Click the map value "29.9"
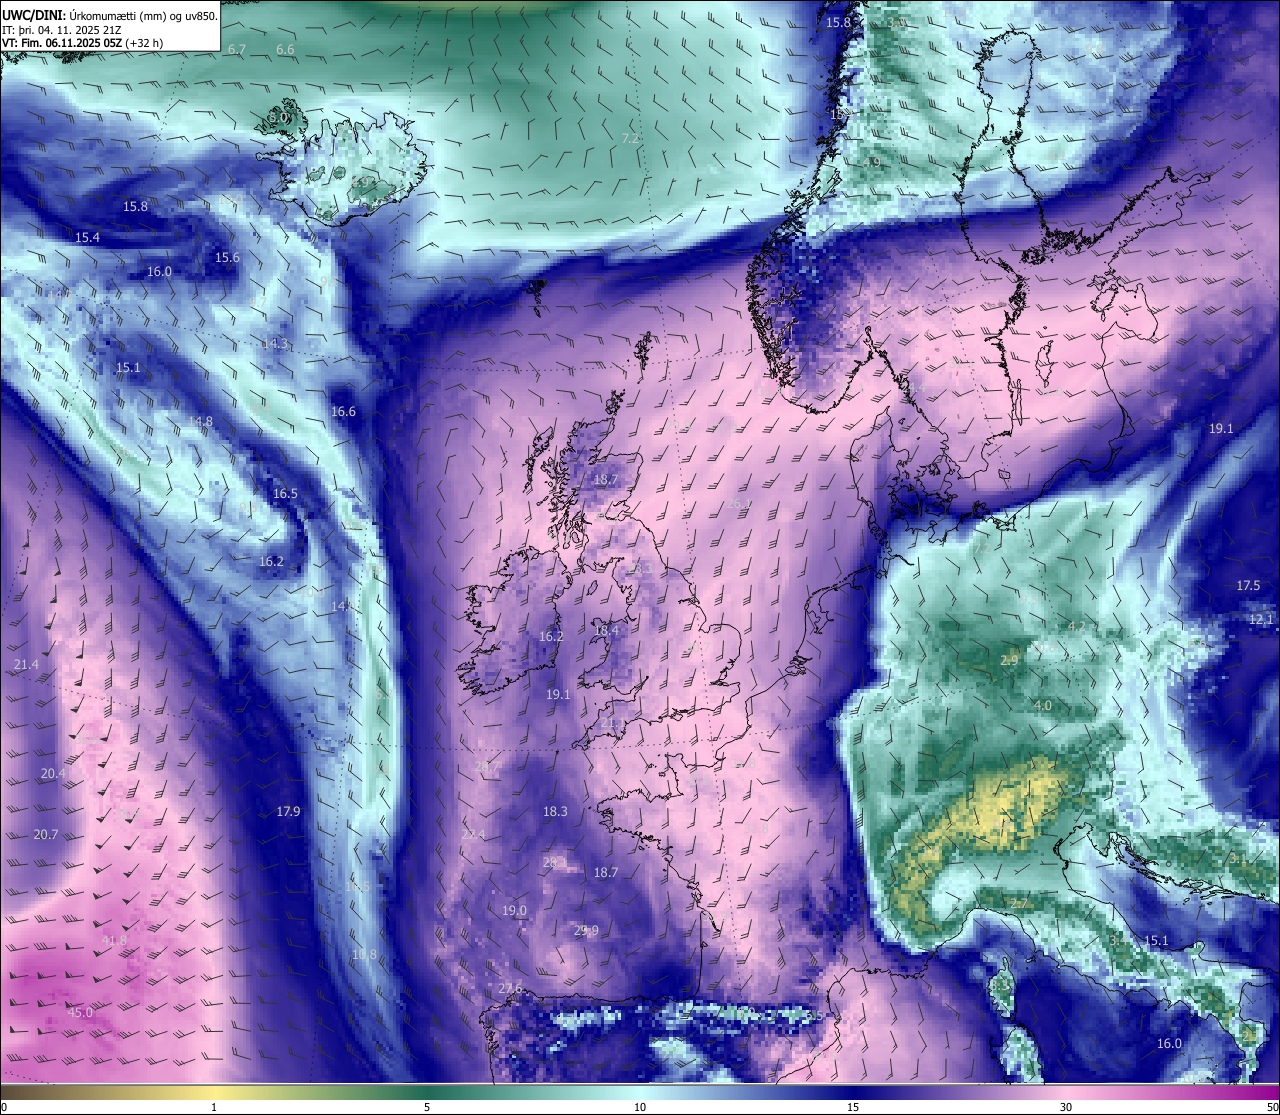The height and width of the screenshot is (1115, 1280). 586,930
